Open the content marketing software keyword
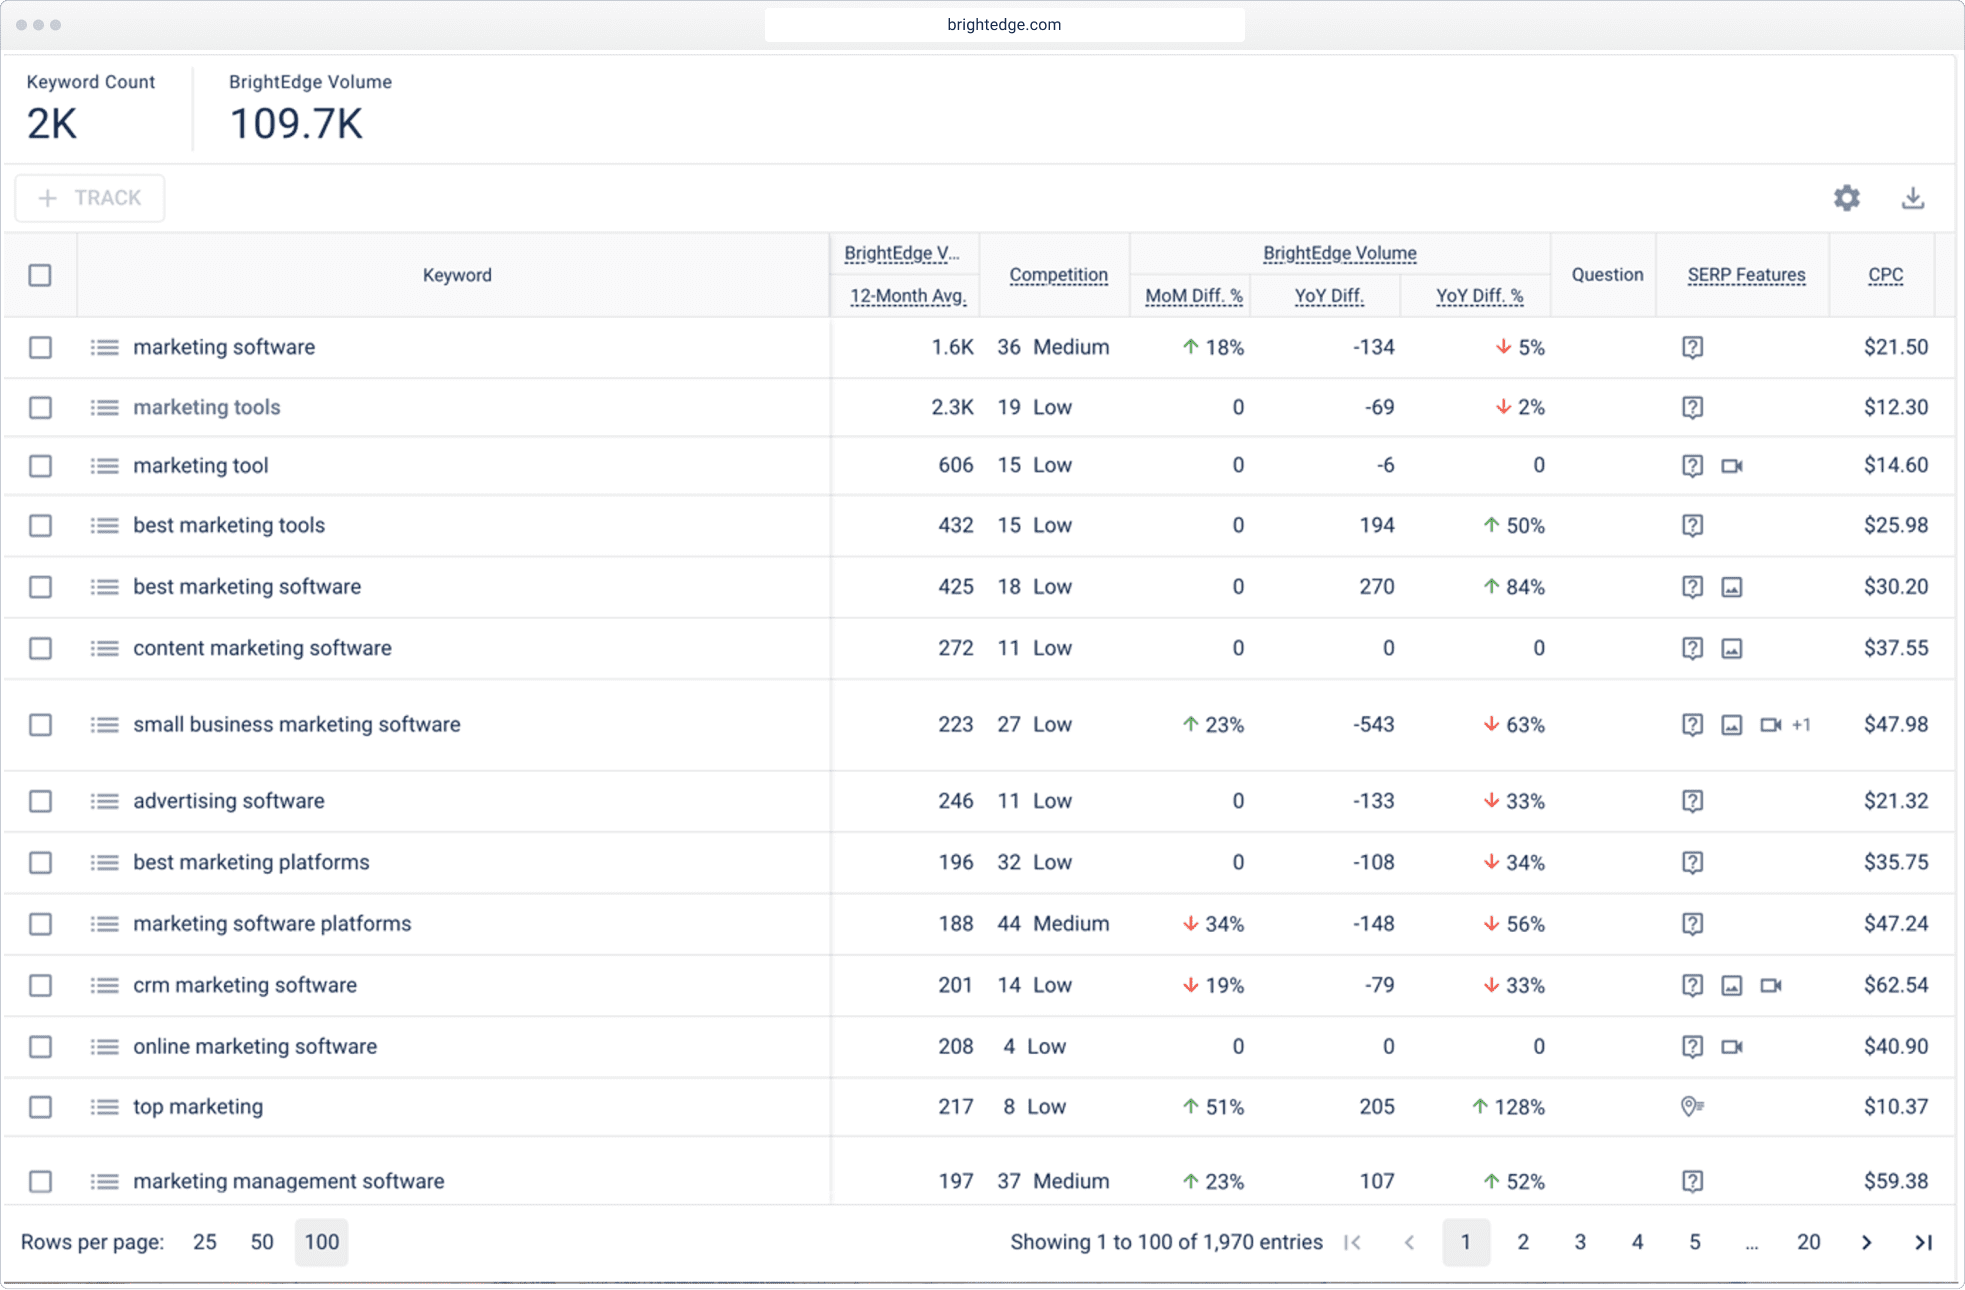Viewport: 1965px width, 1290px height. 262,648
